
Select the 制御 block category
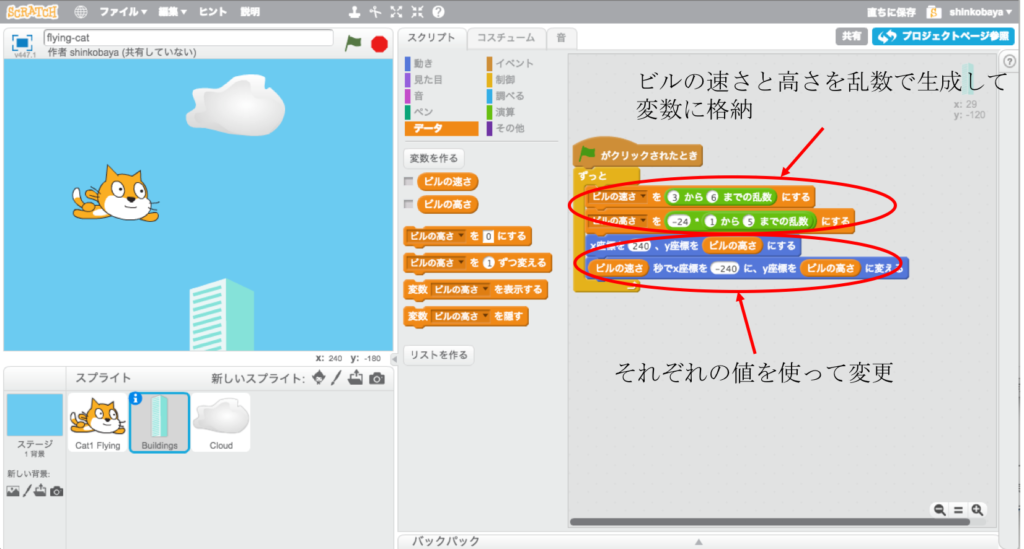(505, 80)
